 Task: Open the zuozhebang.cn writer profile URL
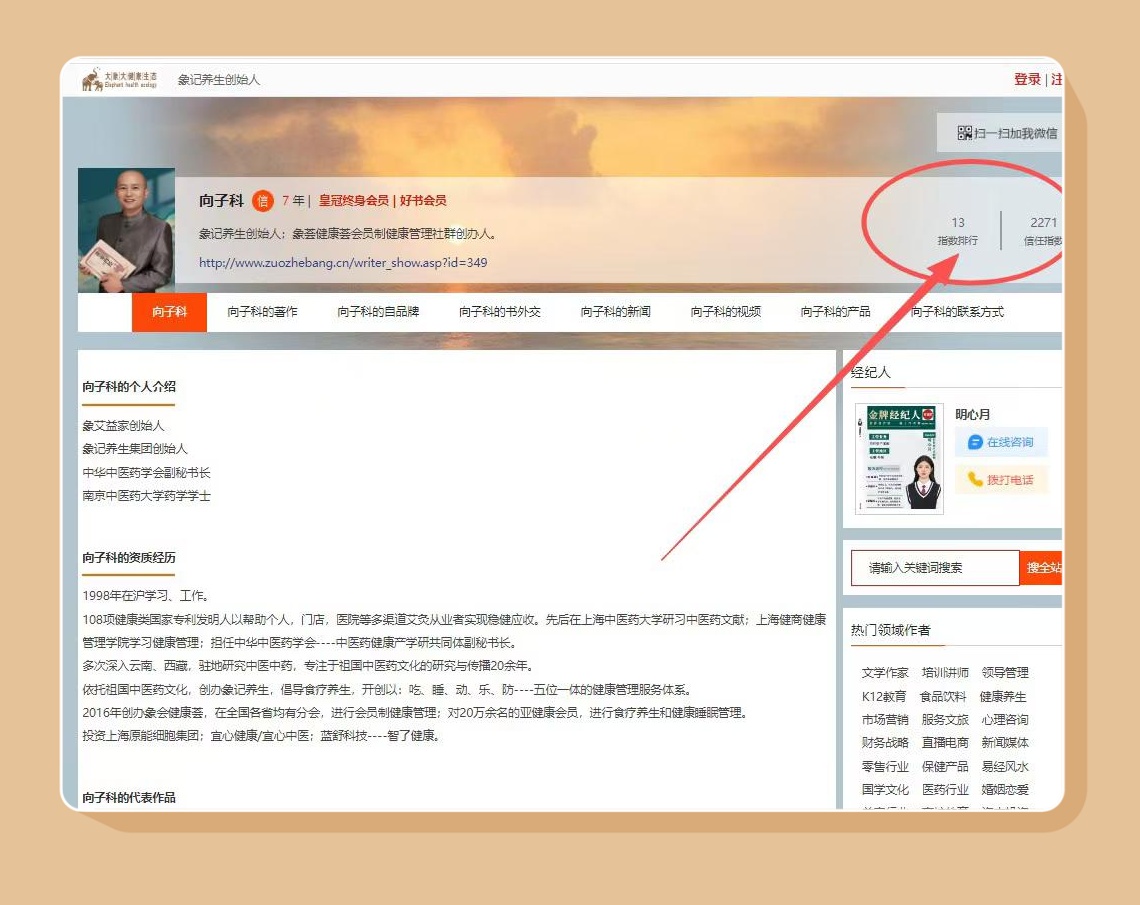tap(343, 263)
